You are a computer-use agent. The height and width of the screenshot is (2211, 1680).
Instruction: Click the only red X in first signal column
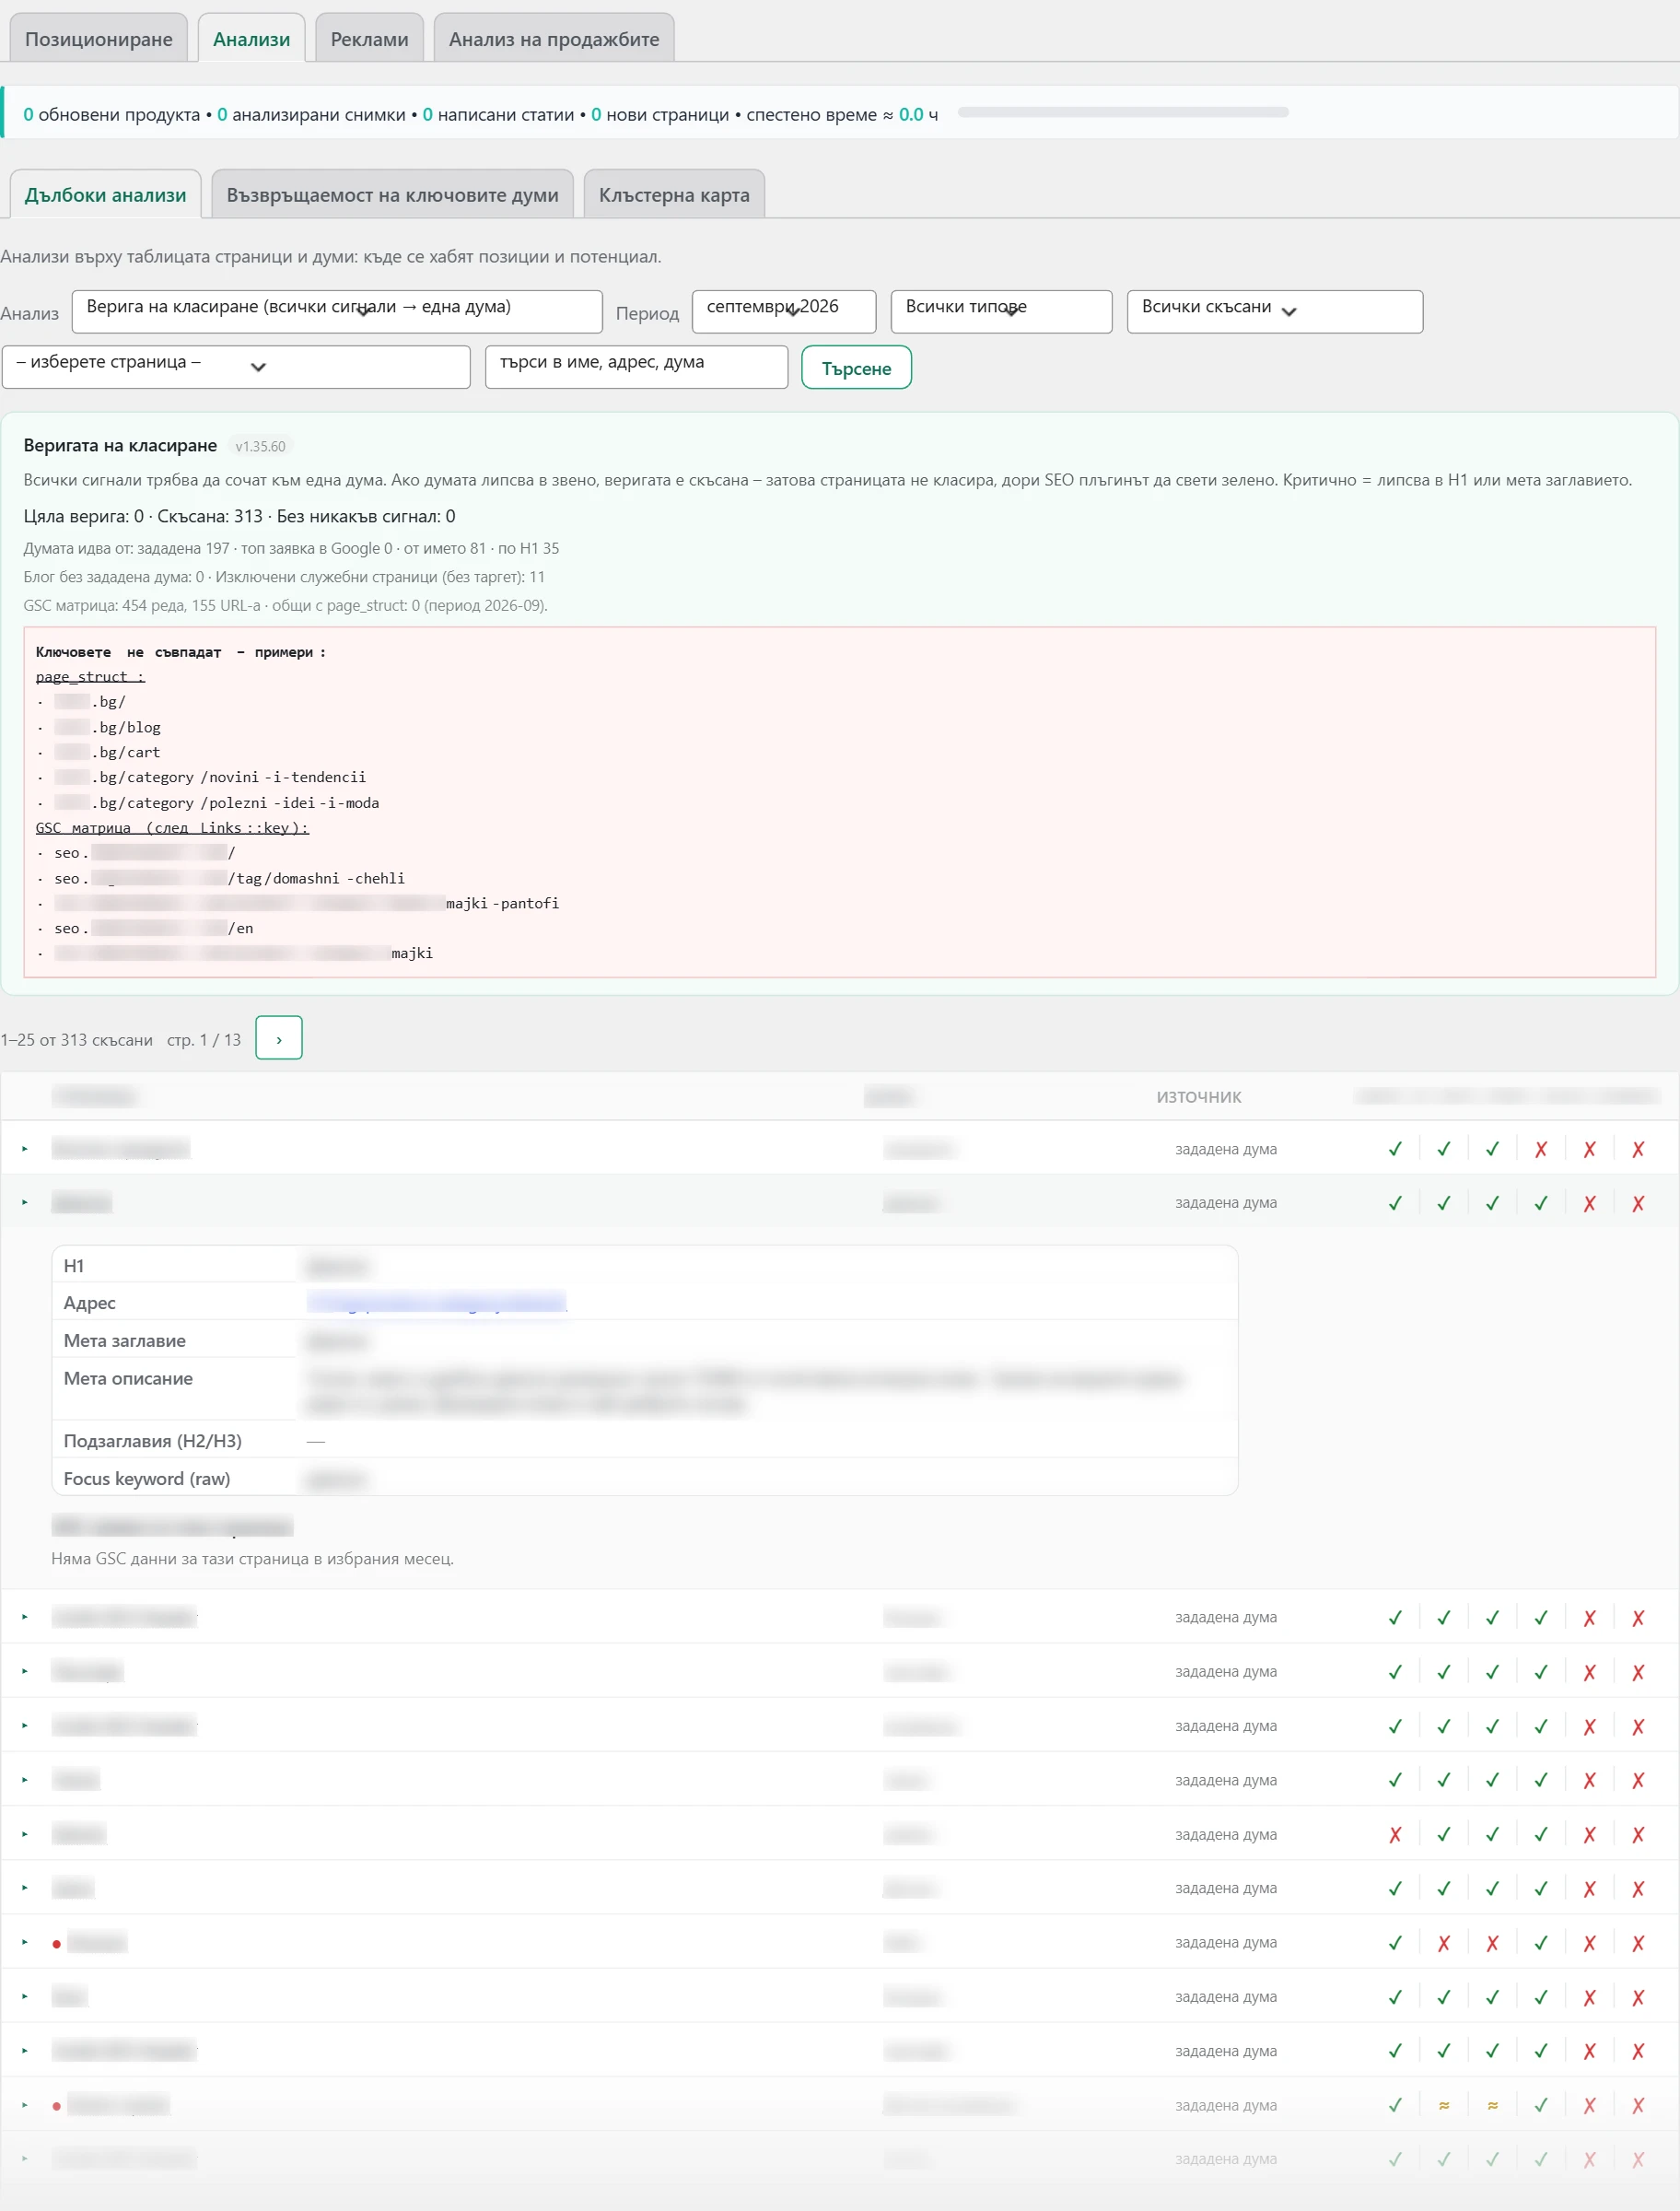point(1395,1834)
